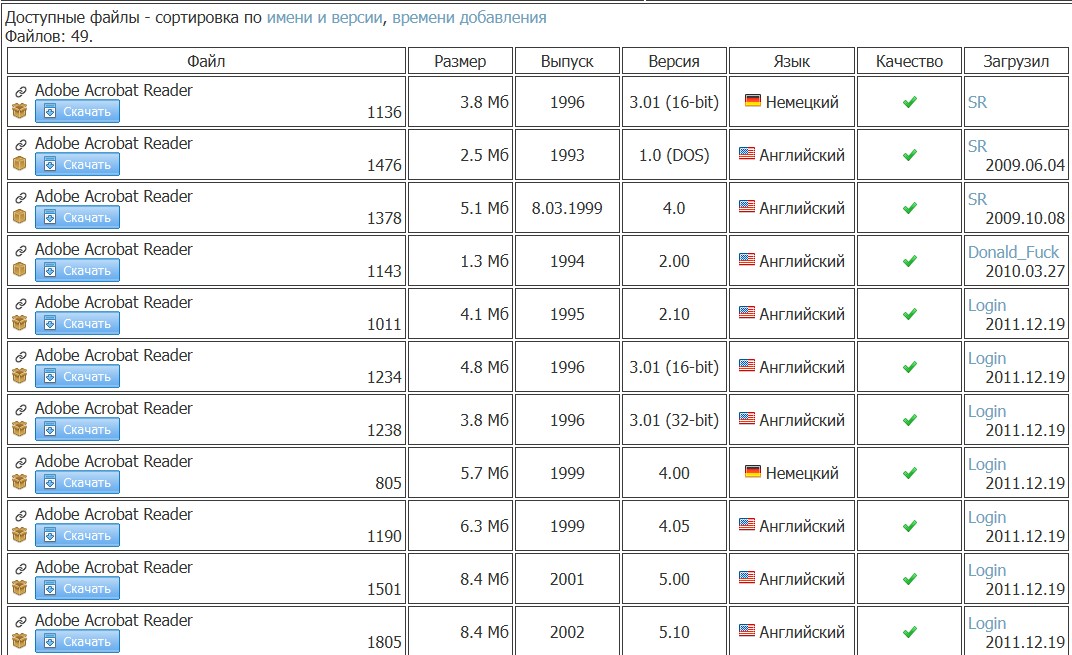
Task: Click the package box icon in the 1136-downloads row
Action: pos(20,111)
